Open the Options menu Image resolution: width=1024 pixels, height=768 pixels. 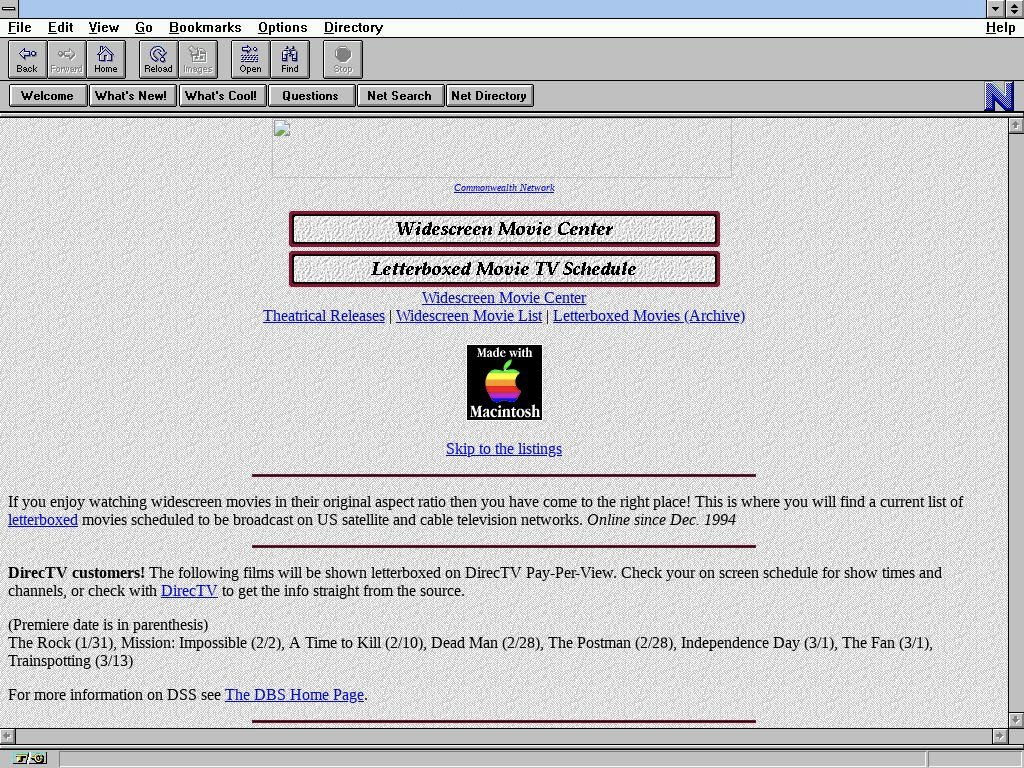tap(282, 27)
